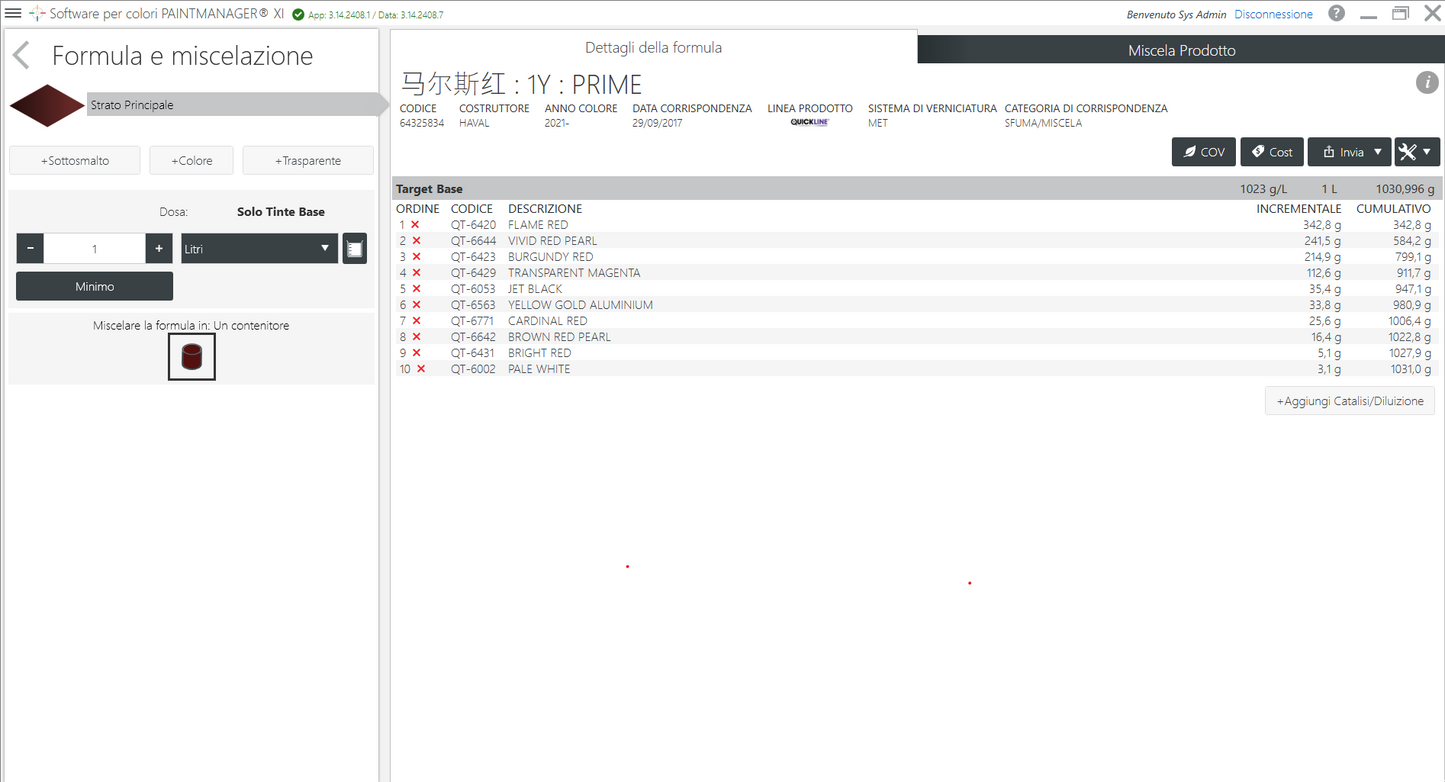This screenshot has height=782, width=1445.
Task: Click the 1030,996 g total weight
Action: (1405, 189)
